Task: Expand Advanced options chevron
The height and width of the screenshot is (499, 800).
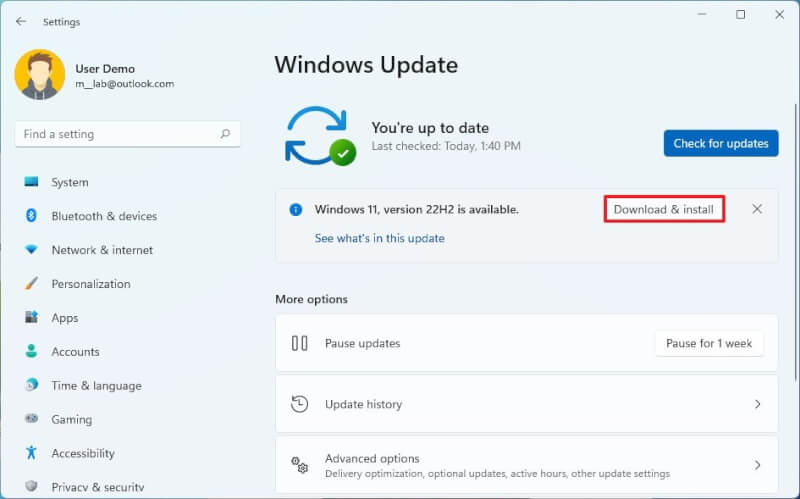Action: 758,465
